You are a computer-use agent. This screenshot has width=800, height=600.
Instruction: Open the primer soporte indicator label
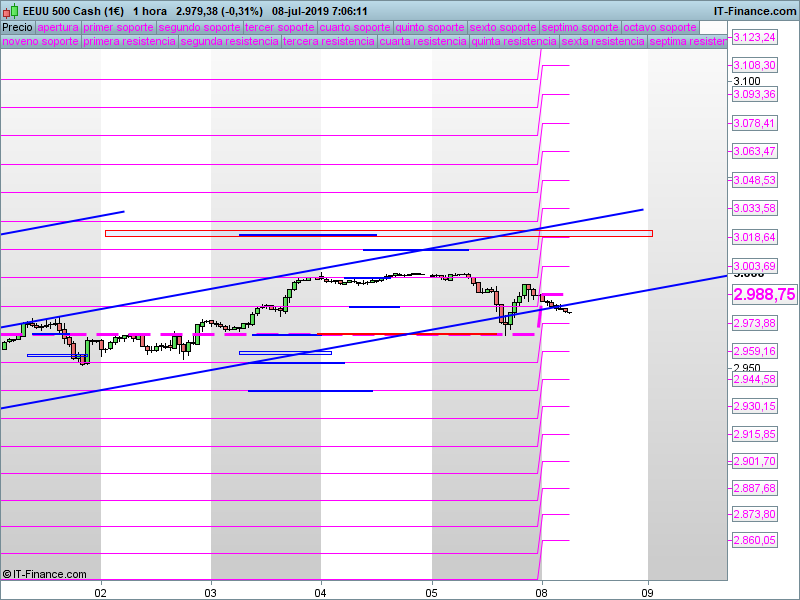[118, 28]
